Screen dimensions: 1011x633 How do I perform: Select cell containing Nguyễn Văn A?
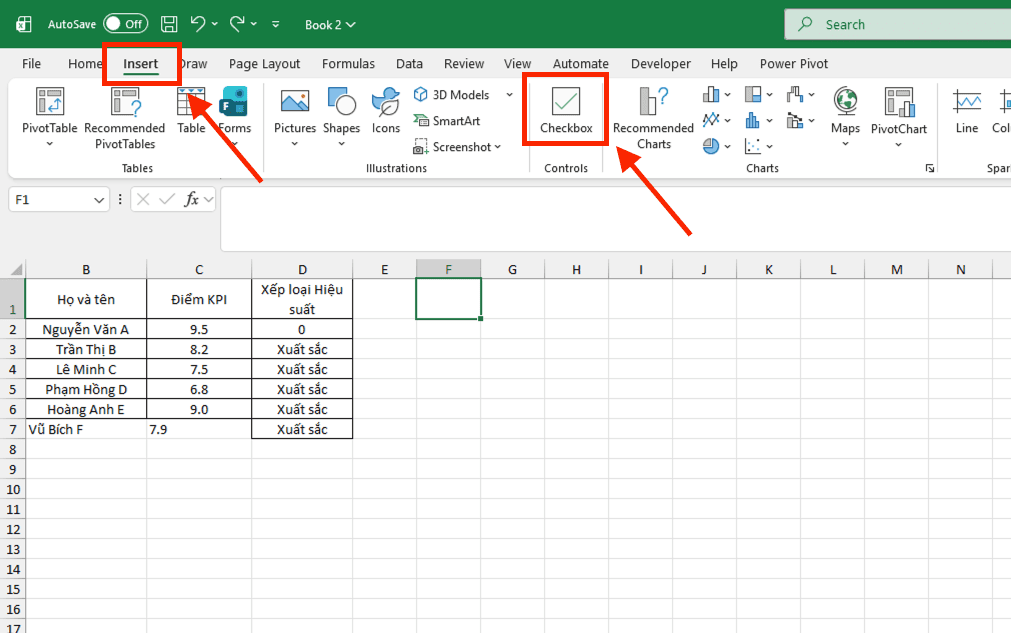point(86,329)
